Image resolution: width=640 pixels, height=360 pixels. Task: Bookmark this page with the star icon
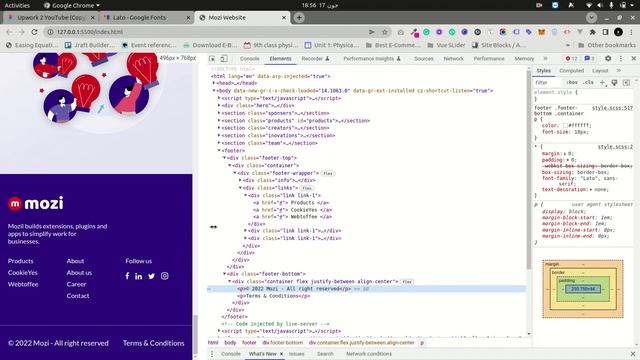pos(384,32)
